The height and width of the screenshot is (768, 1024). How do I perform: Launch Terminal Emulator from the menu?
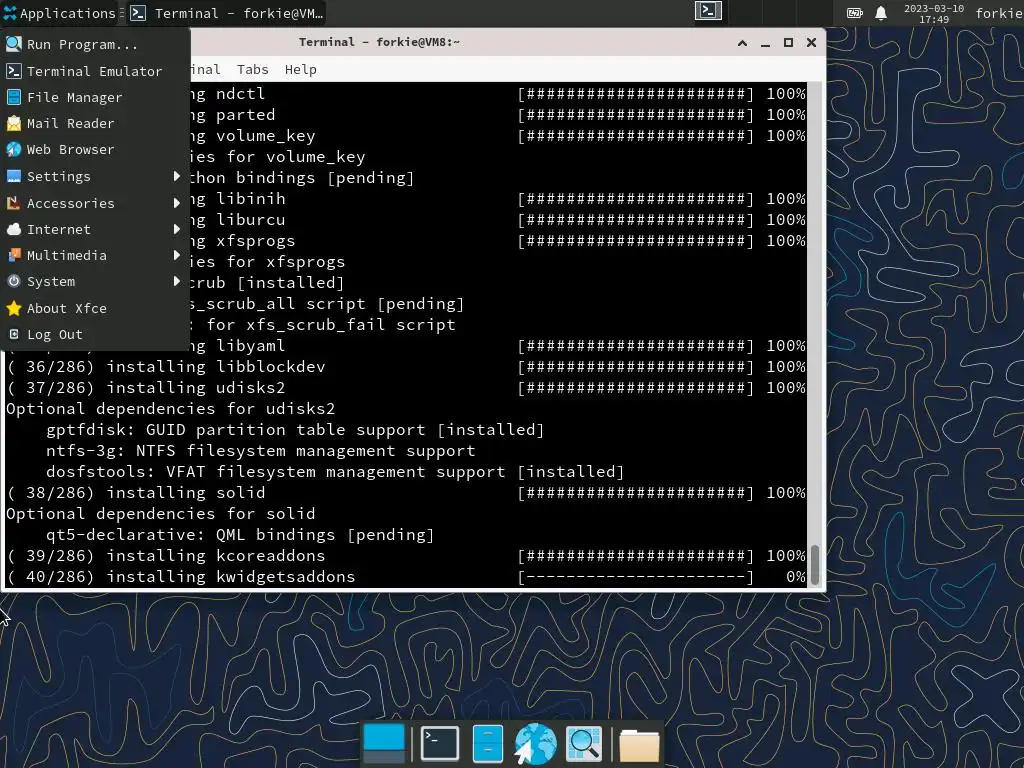(95, 71)
